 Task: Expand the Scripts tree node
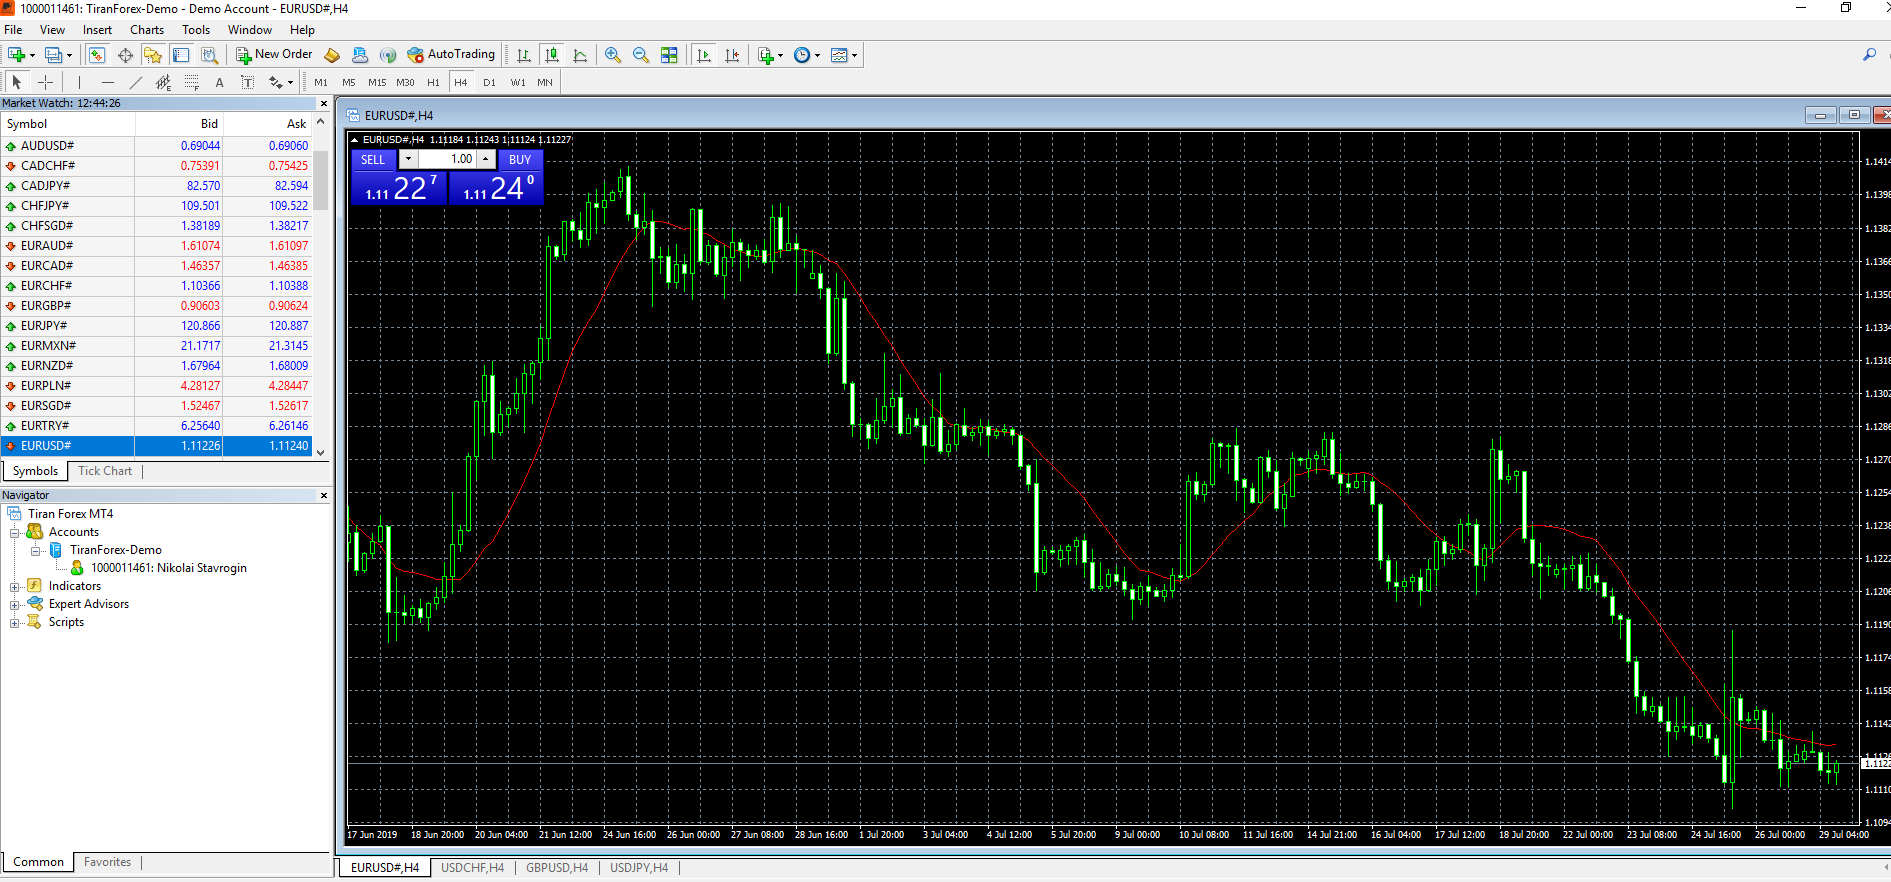[x=15, y=623]
